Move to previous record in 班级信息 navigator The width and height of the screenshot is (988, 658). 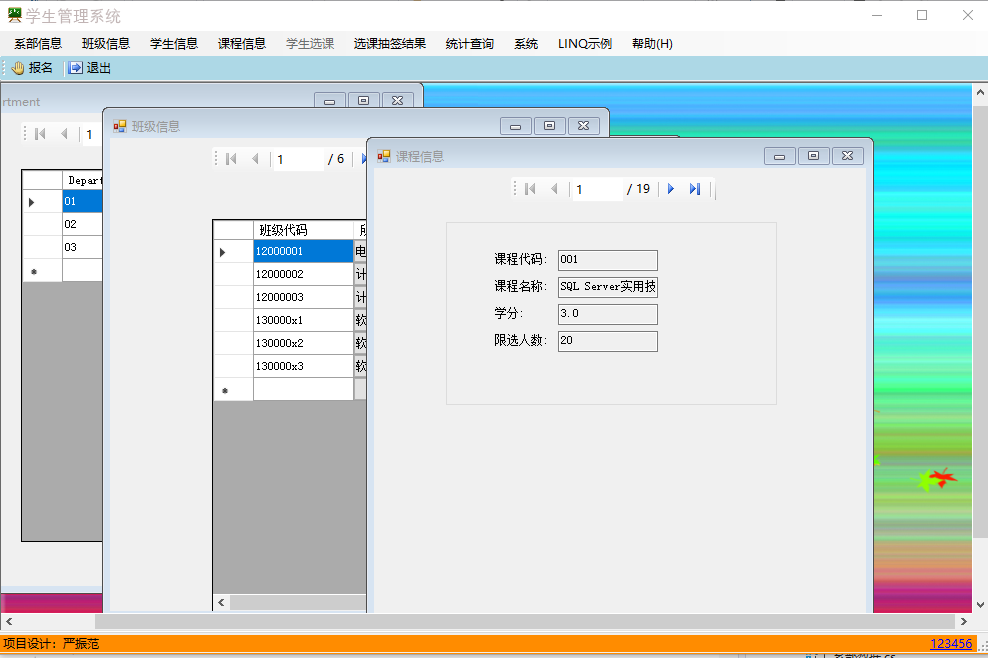pos(255,159)
